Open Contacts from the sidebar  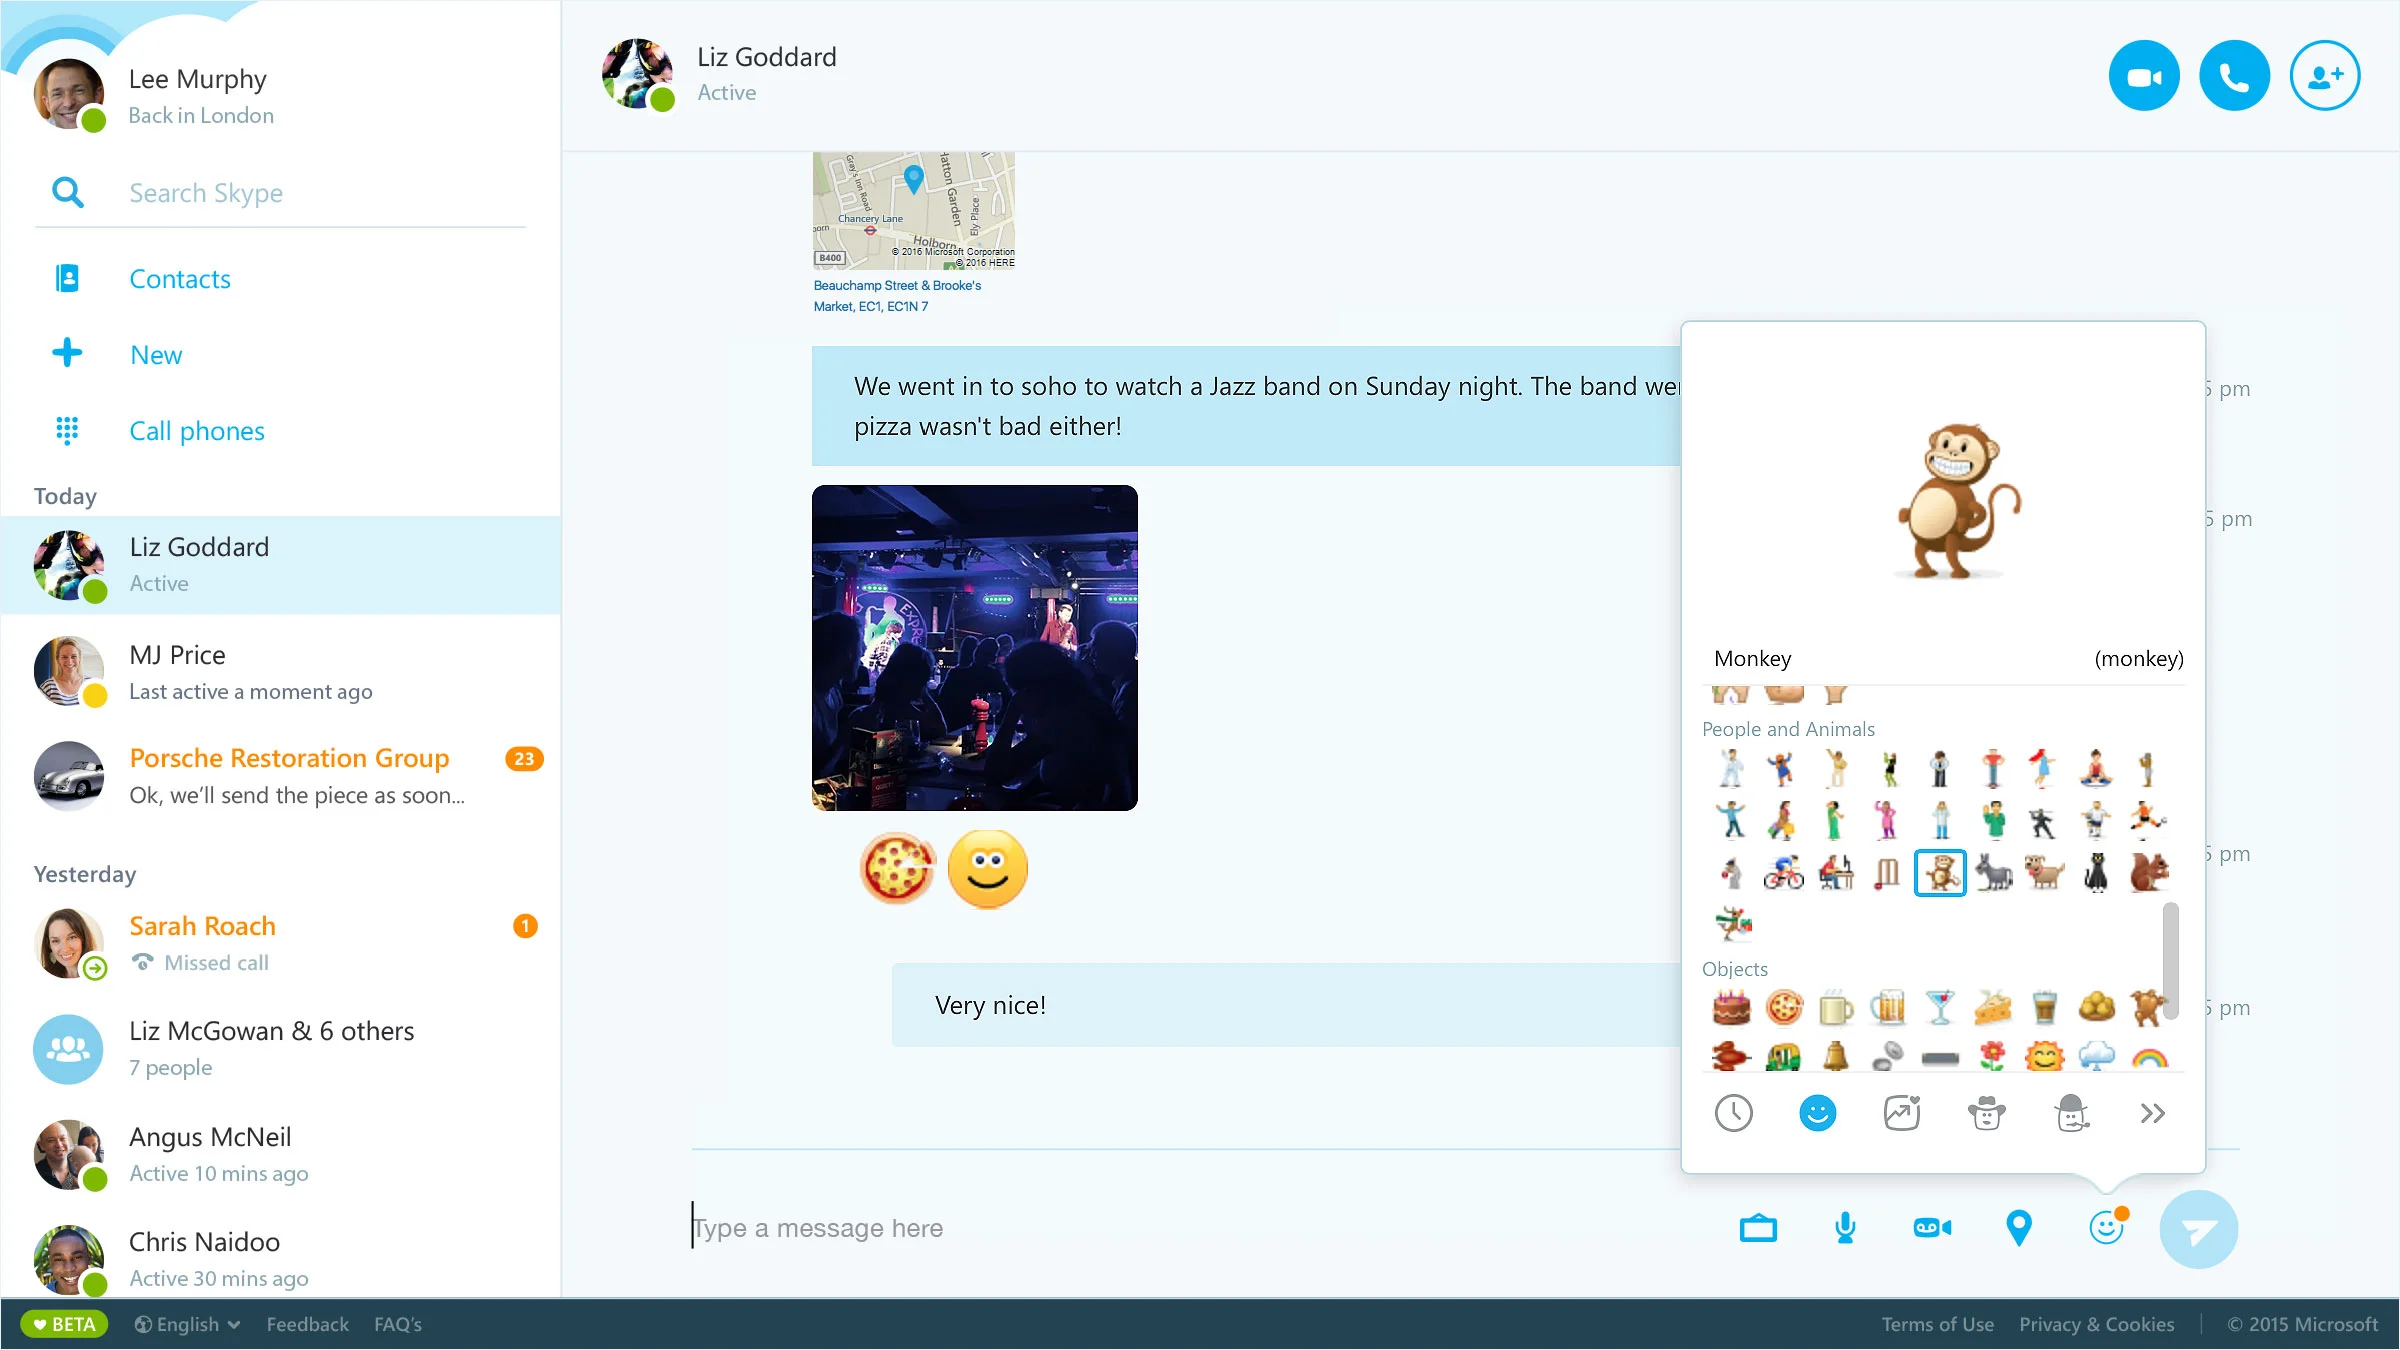point(180,279)
